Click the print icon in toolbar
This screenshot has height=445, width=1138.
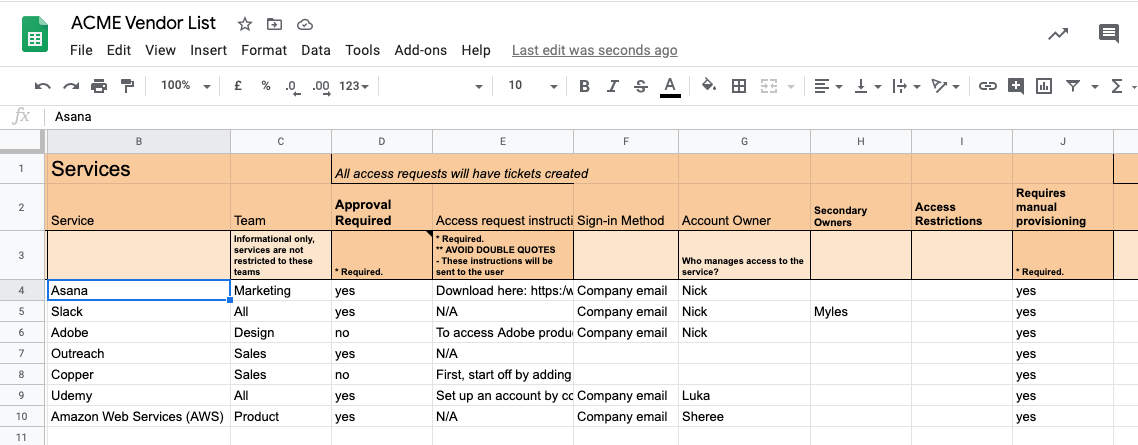[99, 86]
